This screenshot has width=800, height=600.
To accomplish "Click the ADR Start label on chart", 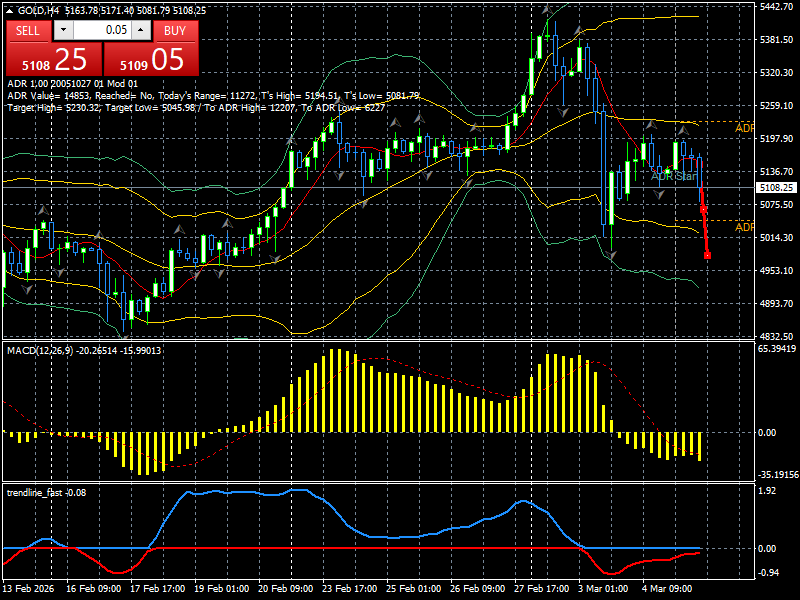I will point(674,177).
